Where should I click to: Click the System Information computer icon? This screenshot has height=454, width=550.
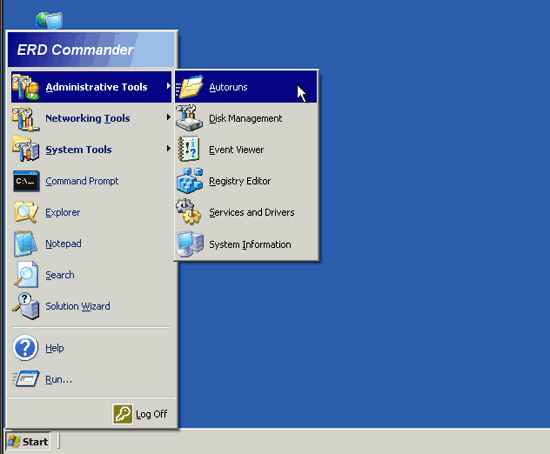(190, 243)
